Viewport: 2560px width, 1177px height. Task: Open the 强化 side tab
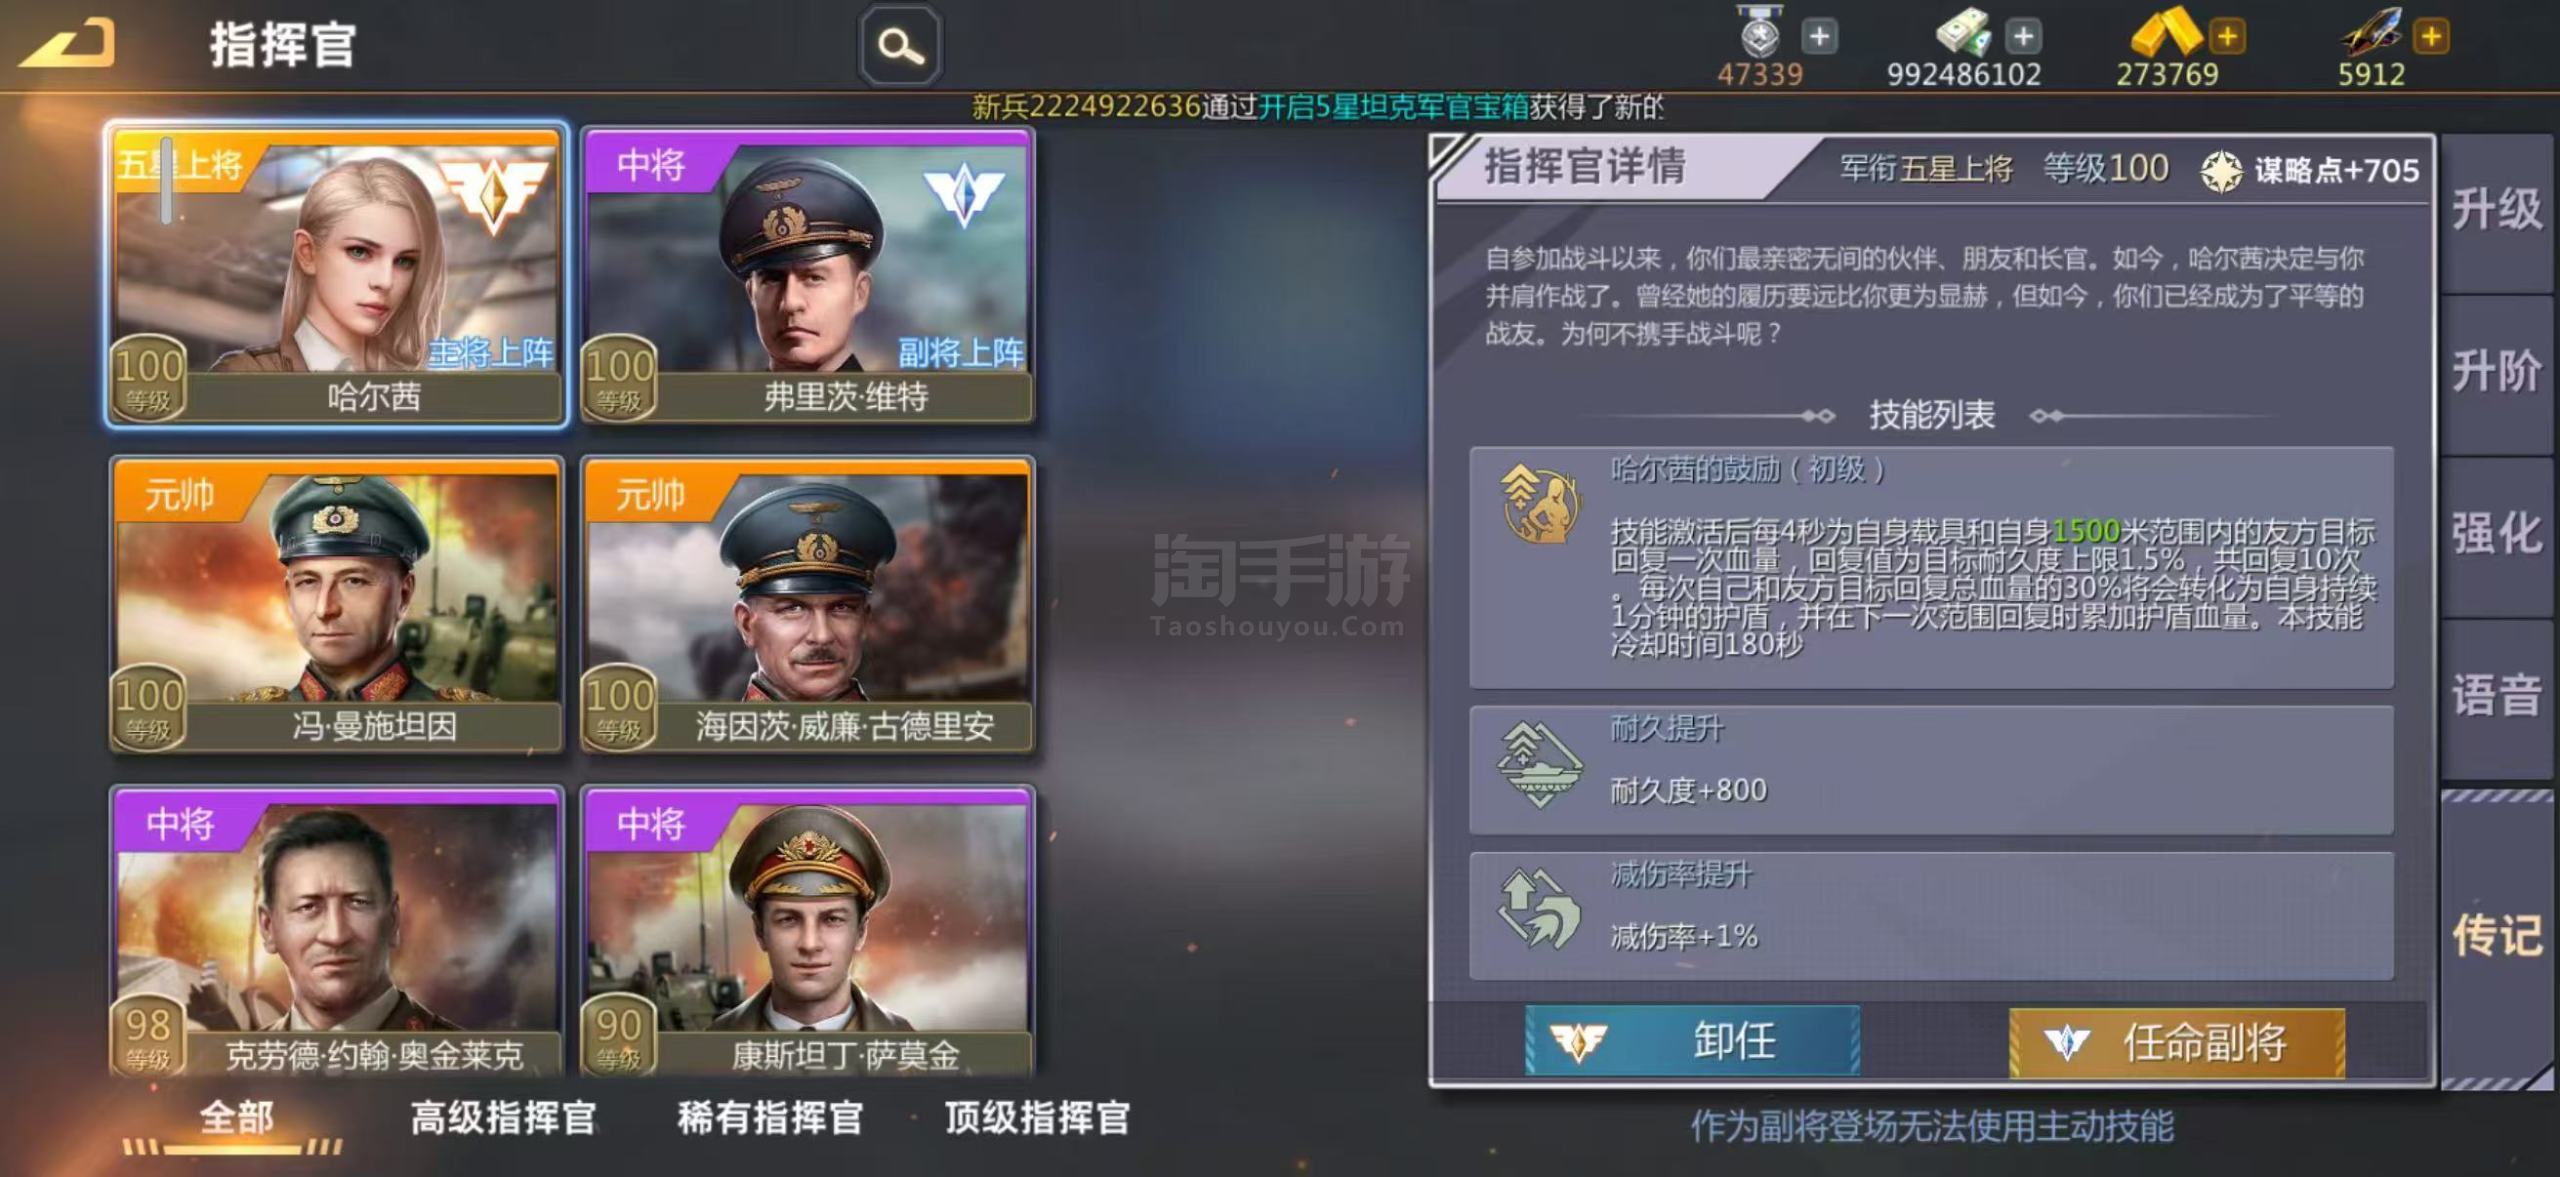click(x=2496, y=534)
